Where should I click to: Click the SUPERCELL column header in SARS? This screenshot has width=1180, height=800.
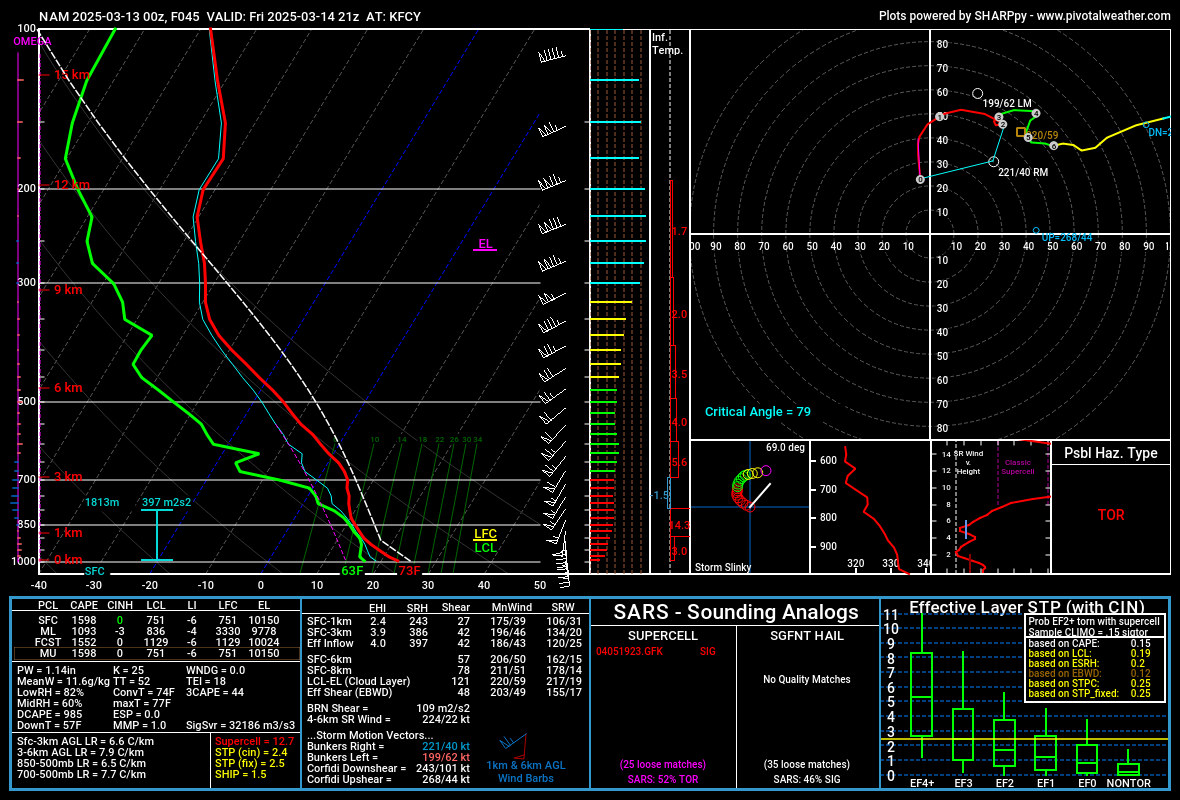(x=663, y=635)
